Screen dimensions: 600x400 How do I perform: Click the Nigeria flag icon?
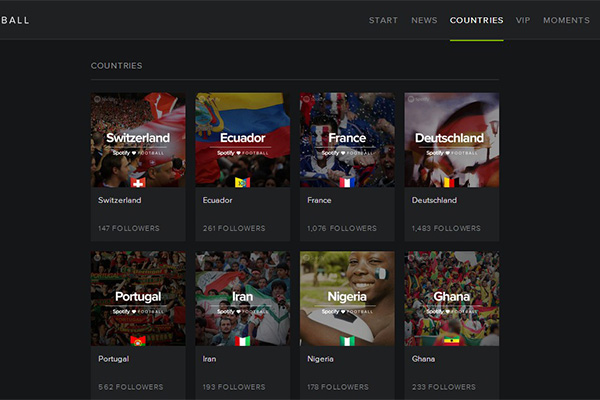coord(347,340)
